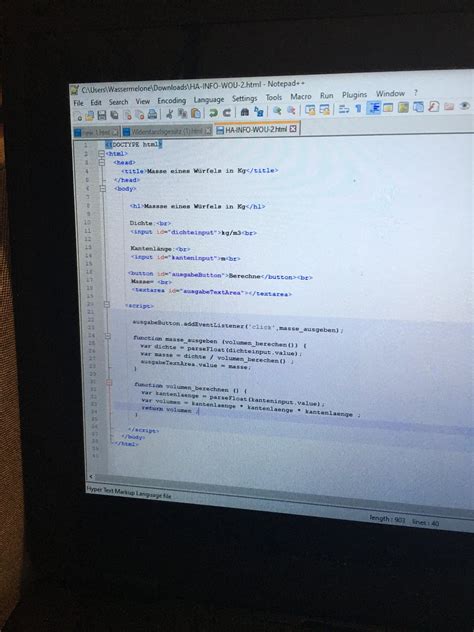Click the Close All toolbar icon

coord(140,114)
